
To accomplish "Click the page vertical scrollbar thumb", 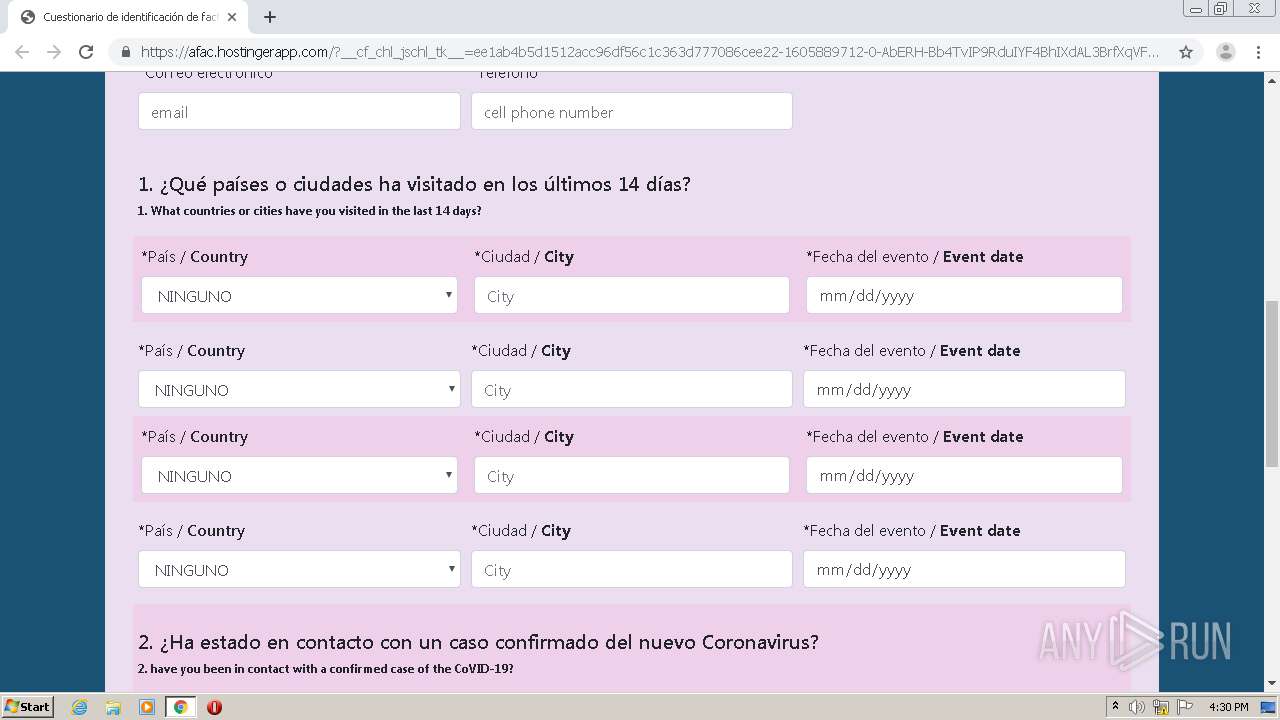I will 1272,383.
